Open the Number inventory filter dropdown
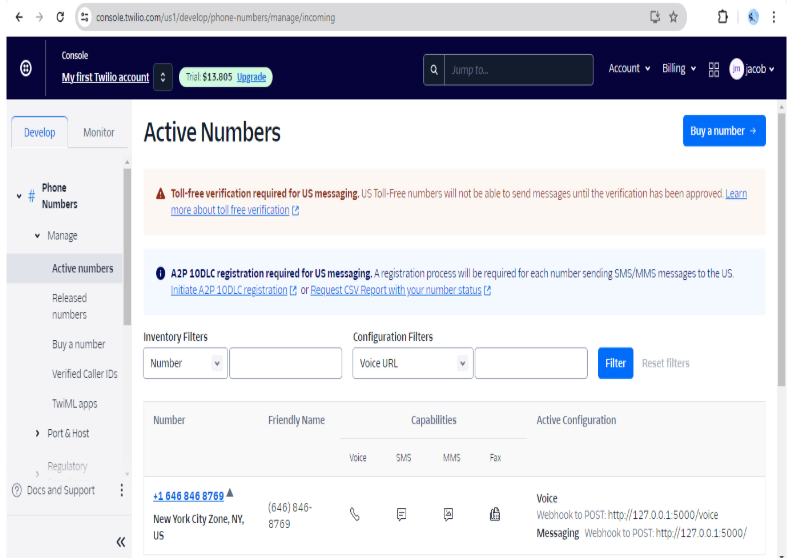 coord(185,363)
